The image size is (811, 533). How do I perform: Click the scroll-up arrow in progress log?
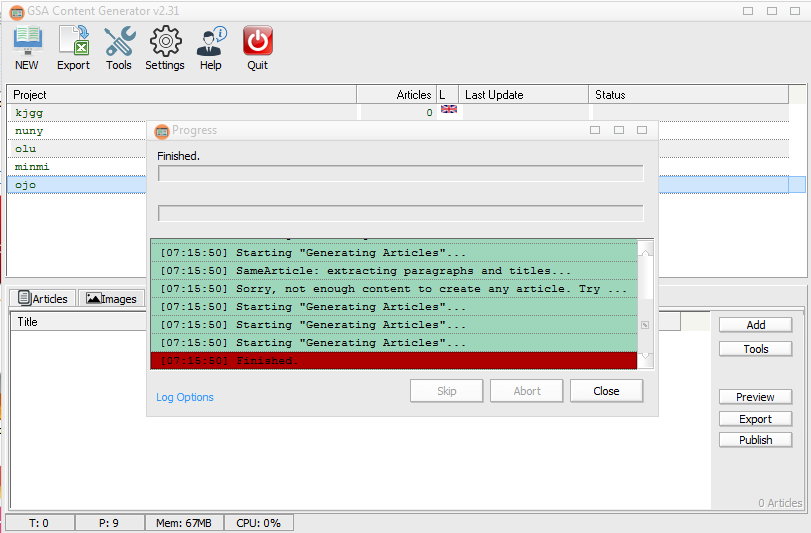pyautogui.click(x=645, y=251)
